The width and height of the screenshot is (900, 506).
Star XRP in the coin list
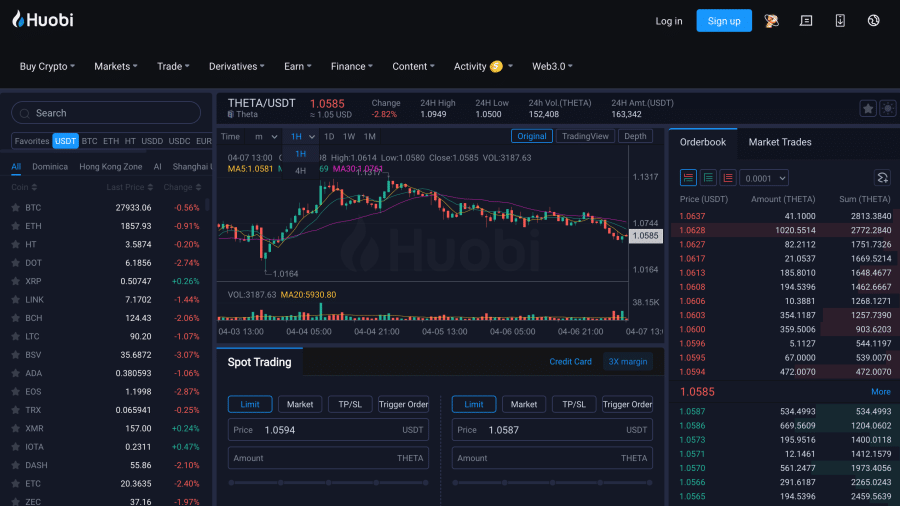click(x=15, y=281)
